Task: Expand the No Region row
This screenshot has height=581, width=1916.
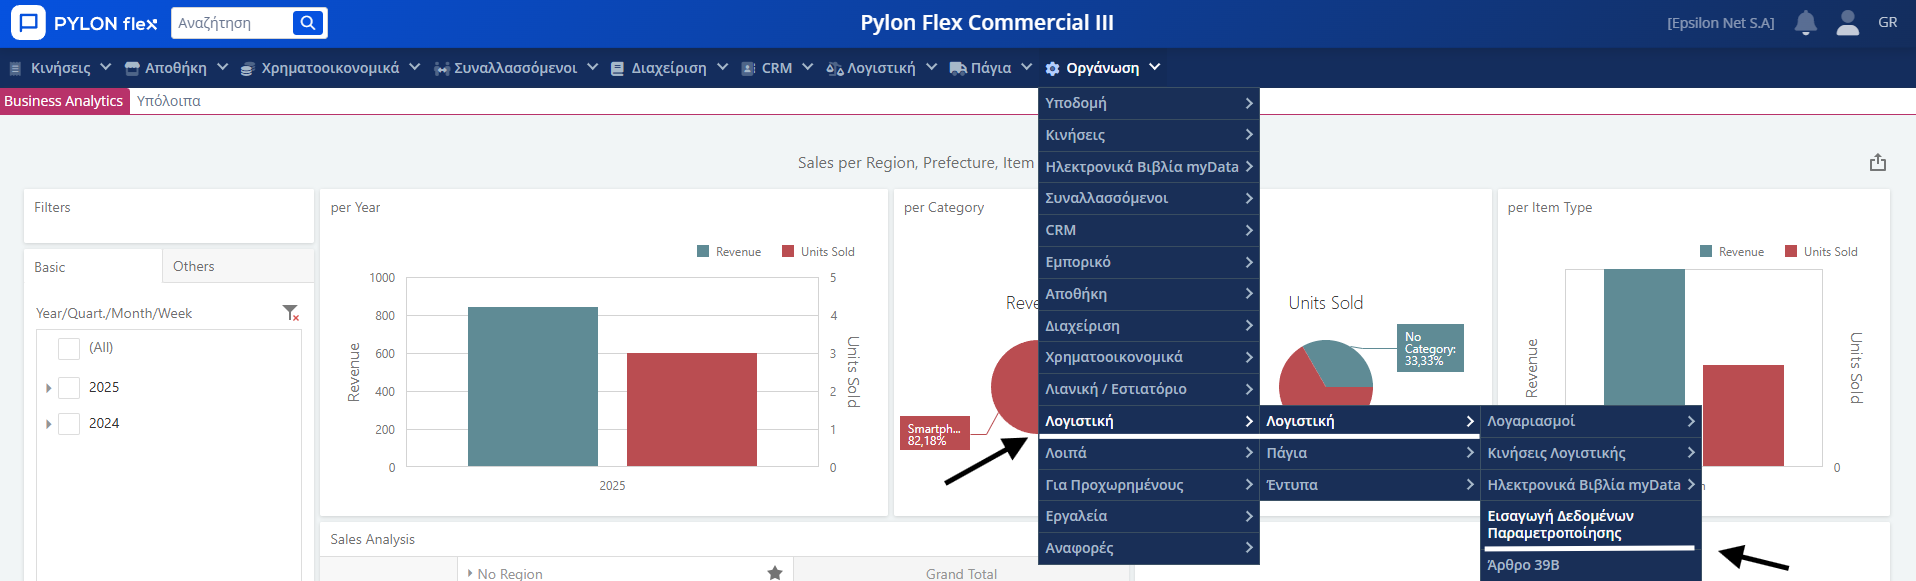Action: point(470,573)
